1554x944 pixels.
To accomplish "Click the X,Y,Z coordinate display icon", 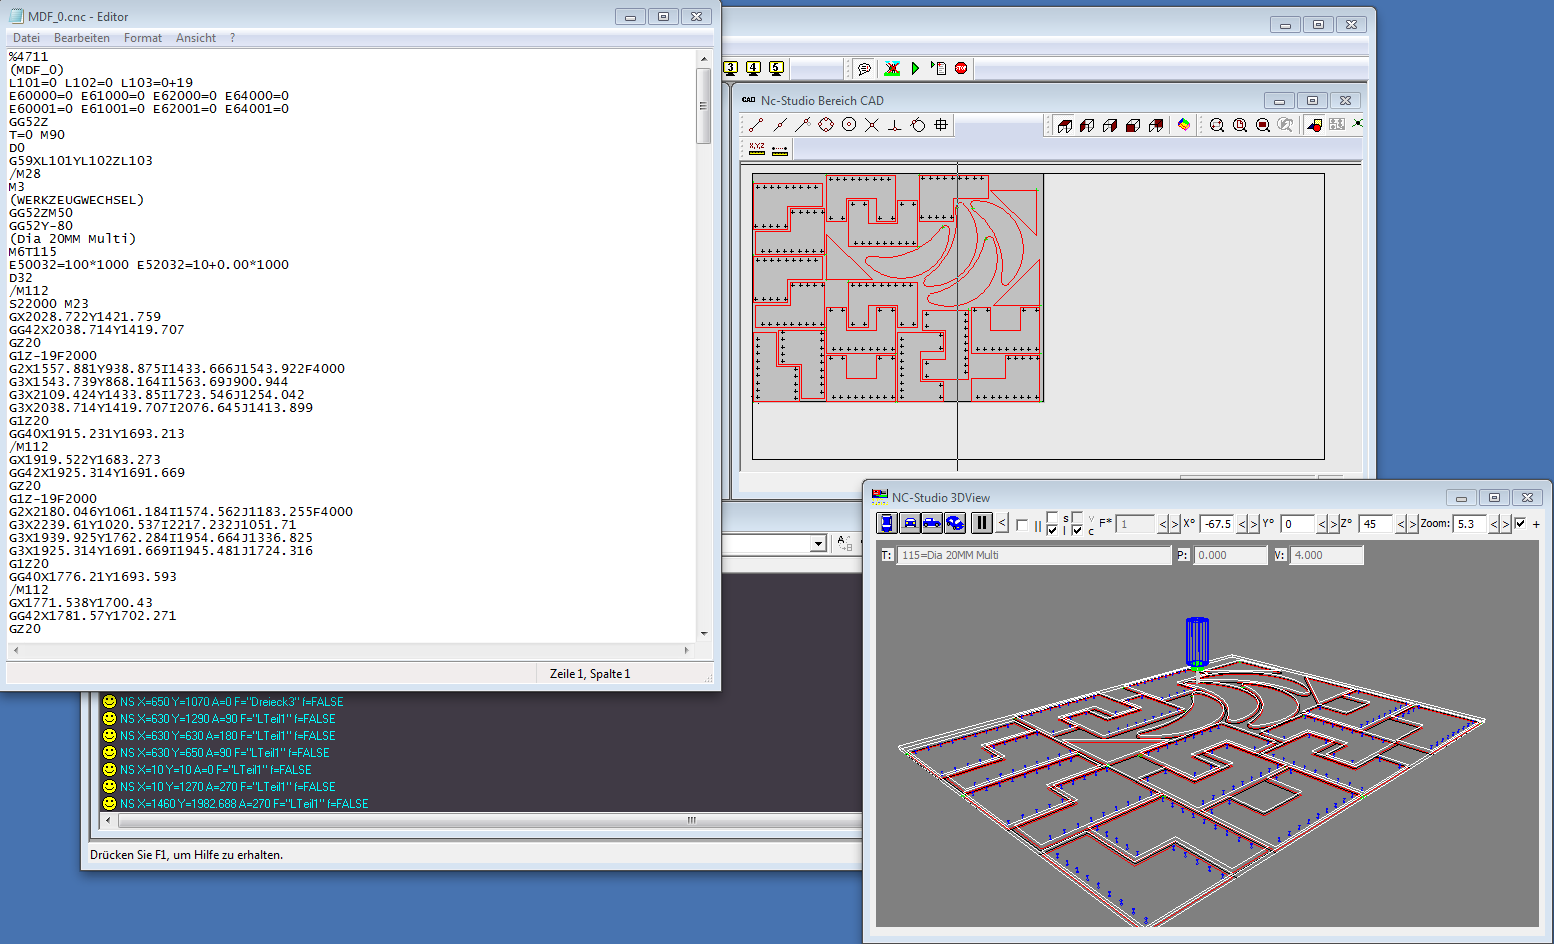I will [756, 148].
